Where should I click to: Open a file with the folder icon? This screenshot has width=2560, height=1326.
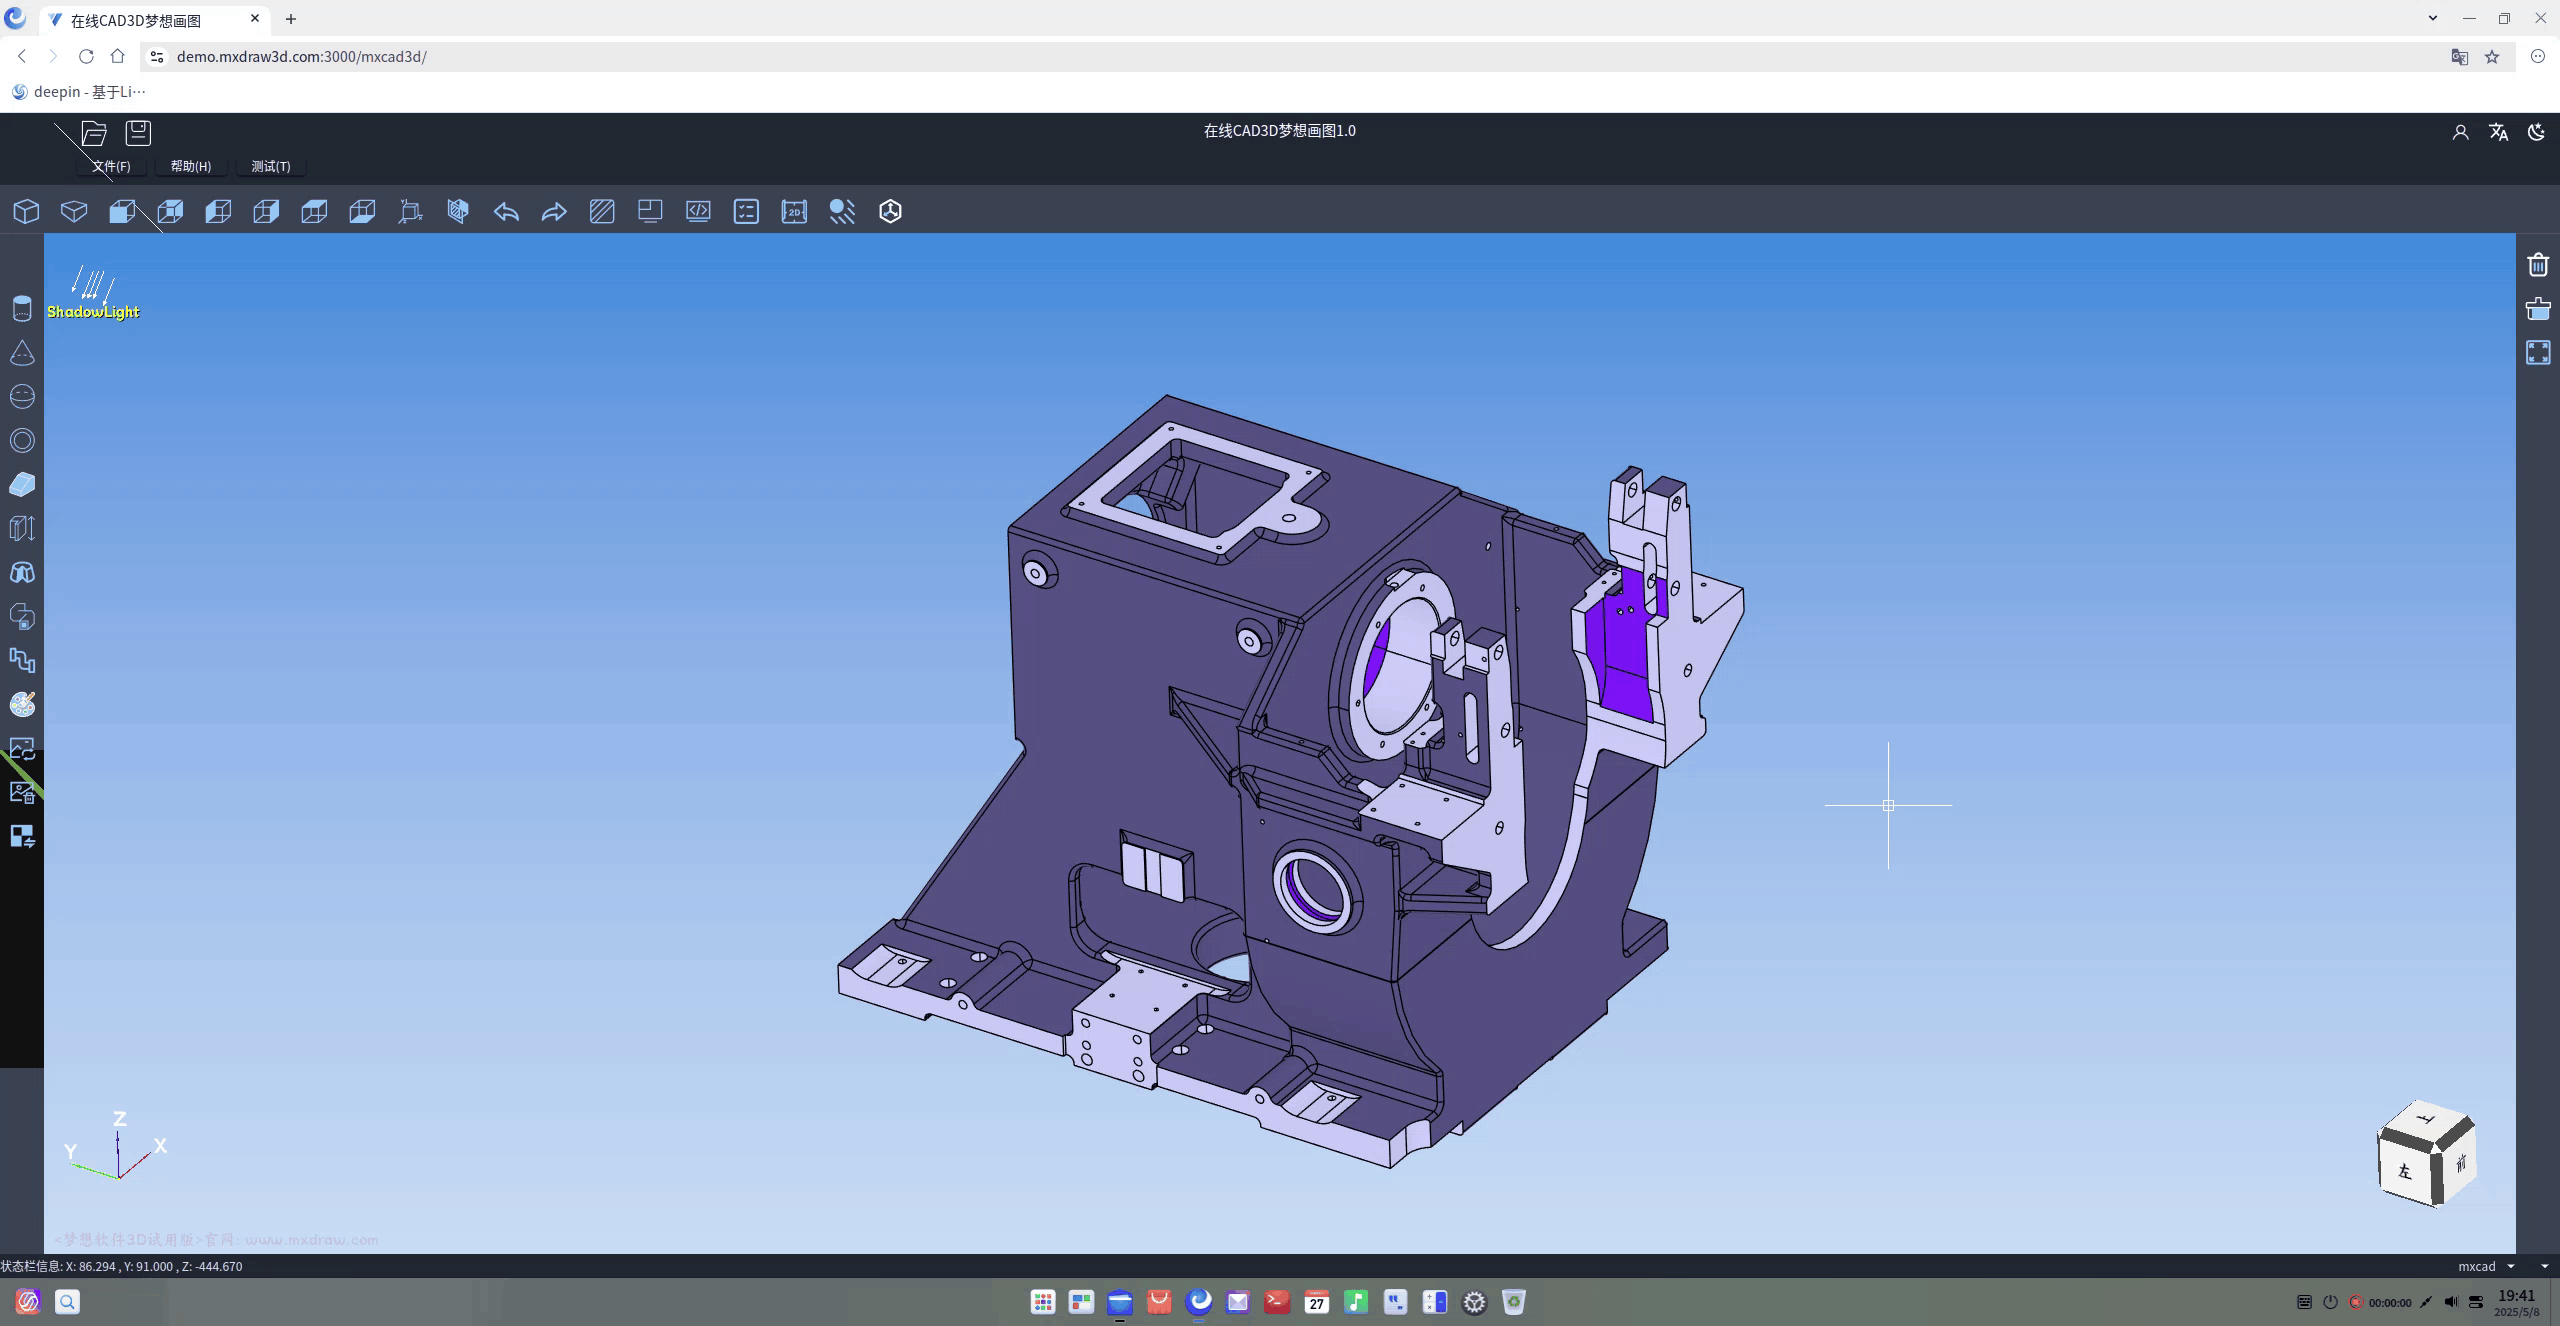pos(94,133)
